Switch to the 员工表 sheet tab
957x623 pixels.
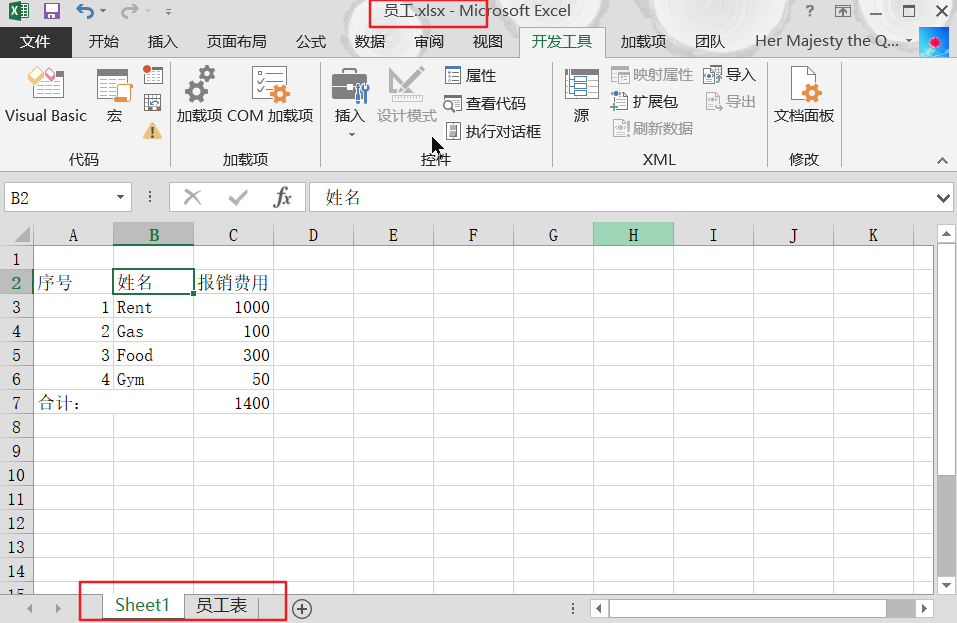tap(222, 604)
